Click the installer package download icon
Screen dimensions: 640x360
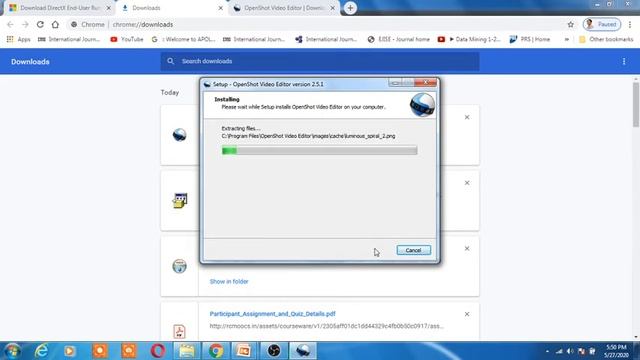coord(180,200)
